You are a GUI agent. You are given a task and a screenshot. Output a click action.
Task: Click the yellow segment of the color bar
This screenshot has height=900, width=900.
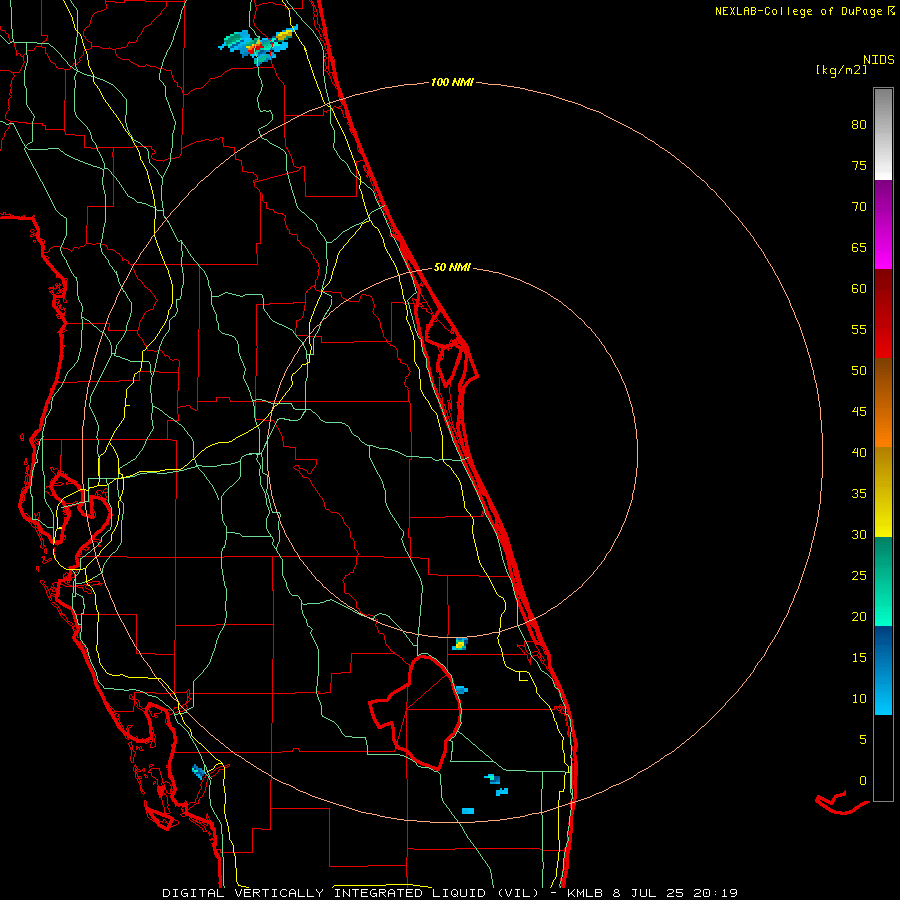[x=883, y=492]
